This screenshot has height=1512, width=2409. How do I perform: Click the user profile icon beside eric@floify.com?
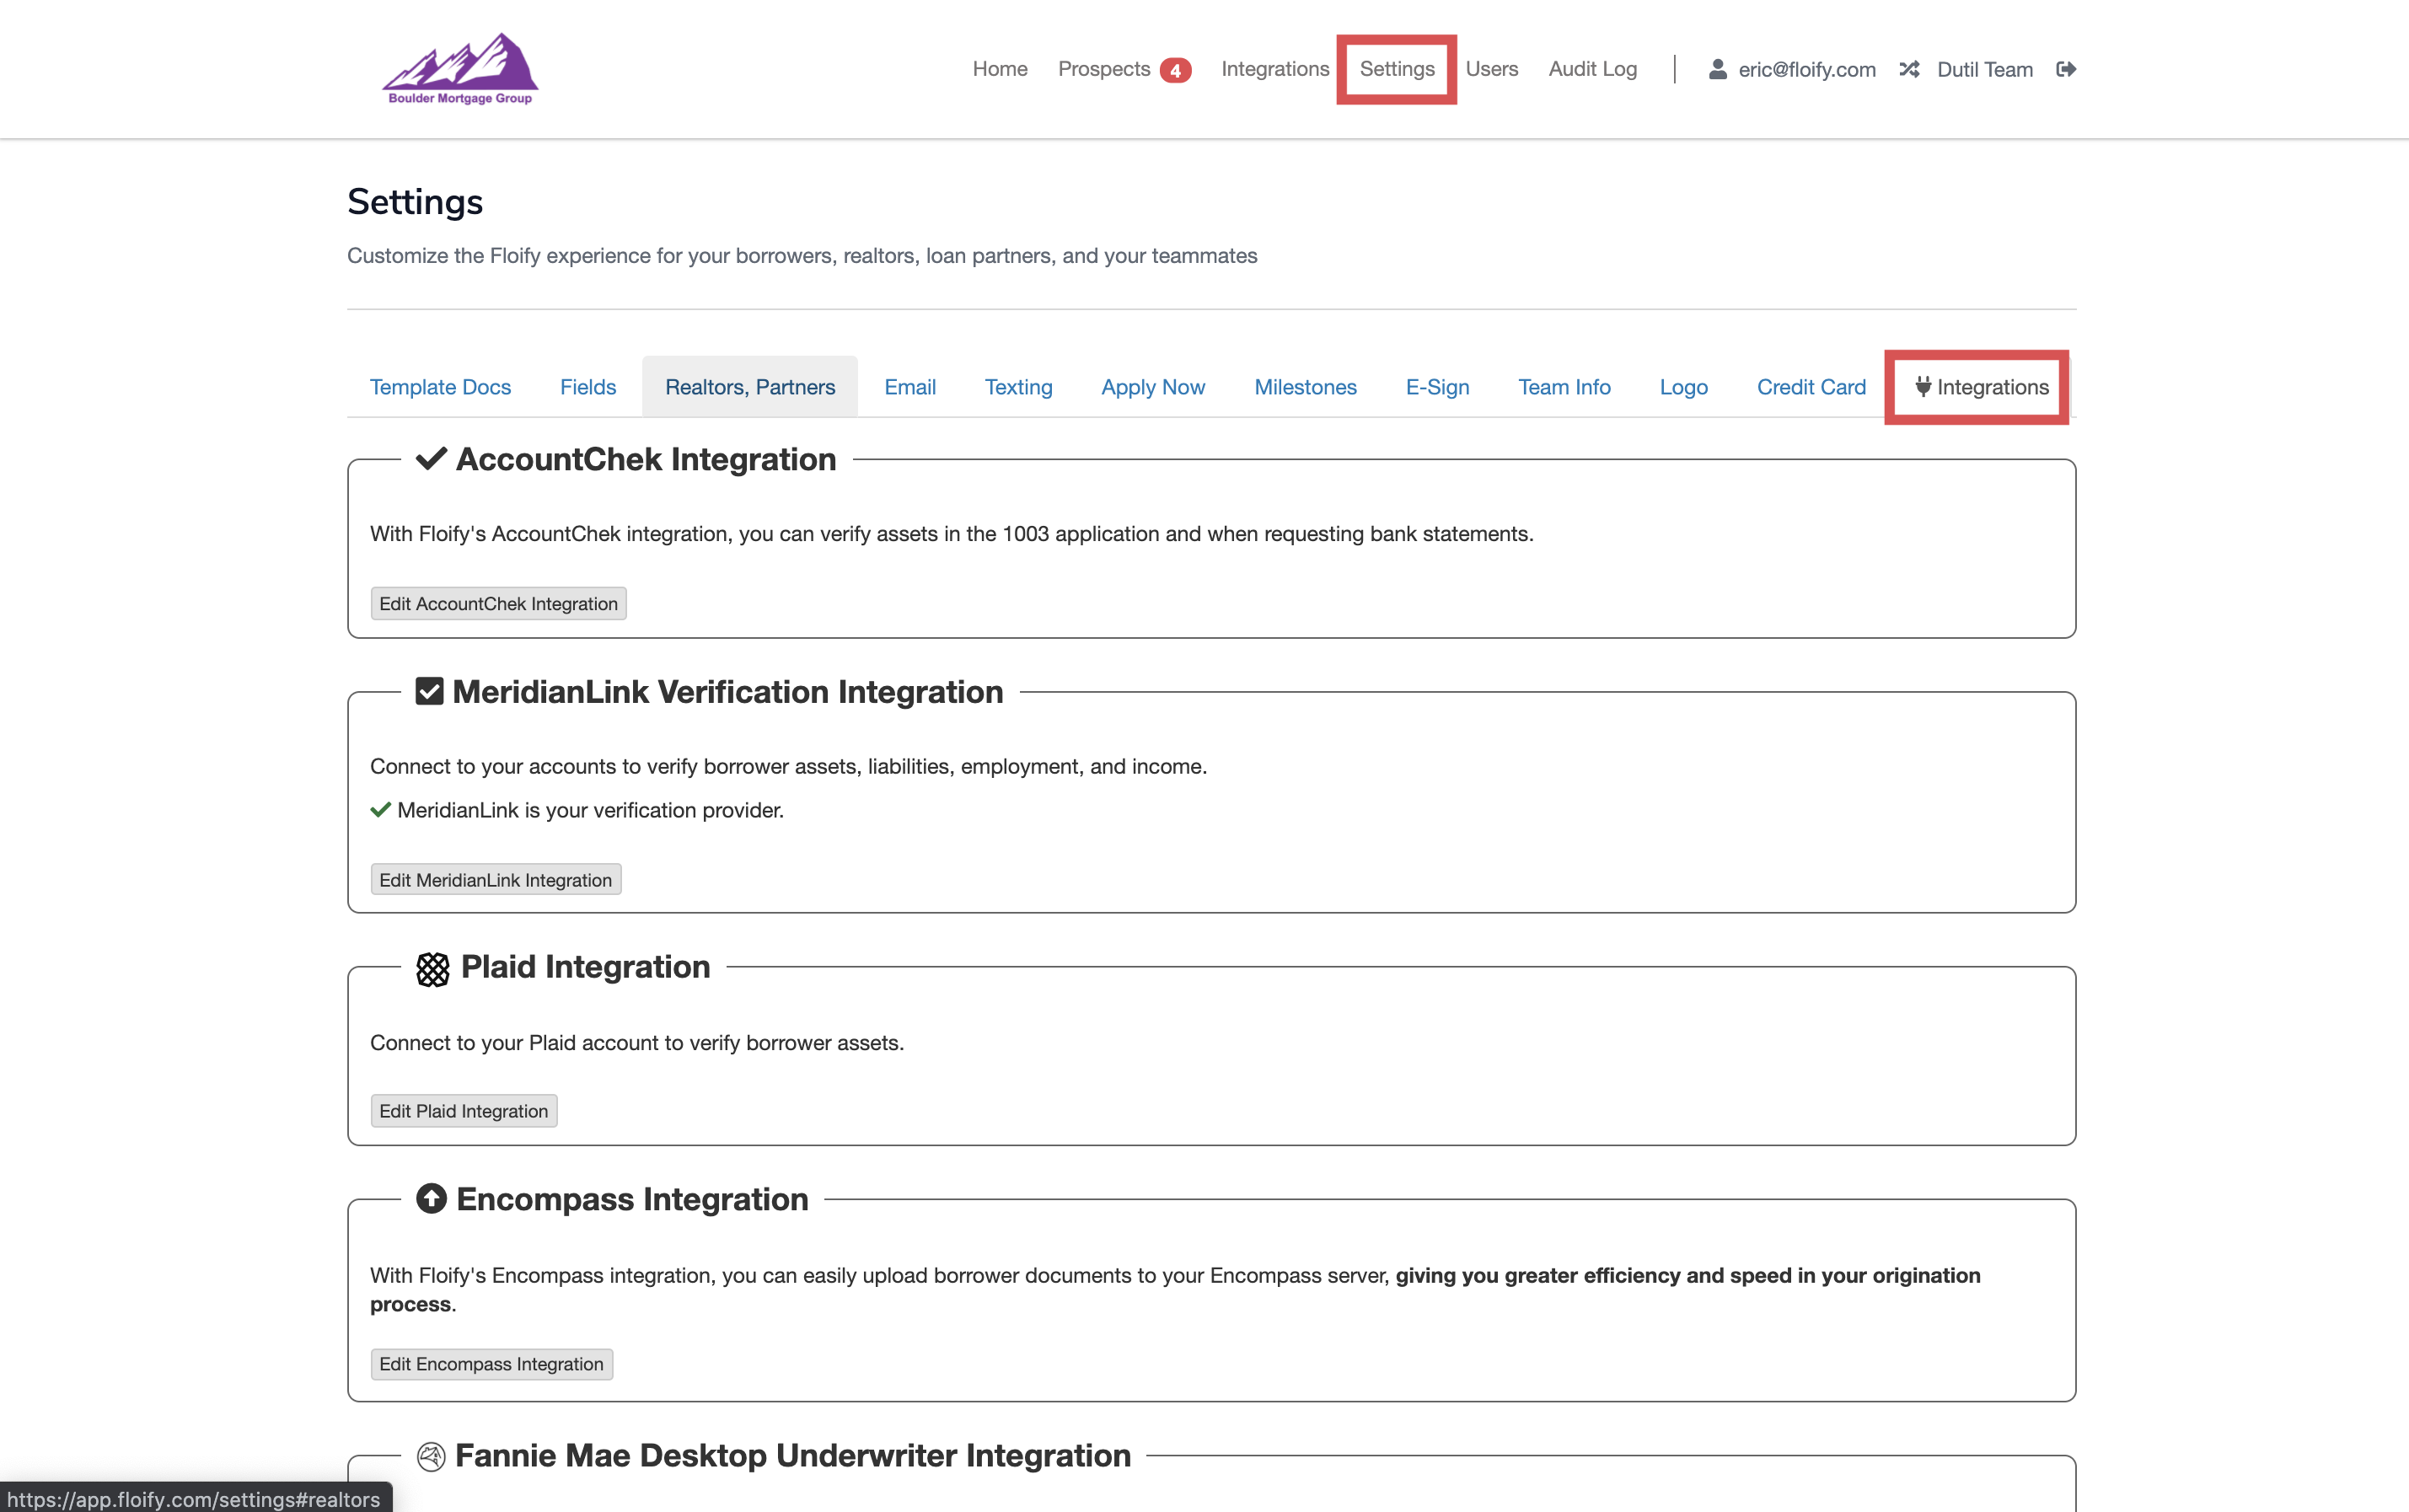pyautogui.click(x=1717, y=69)
